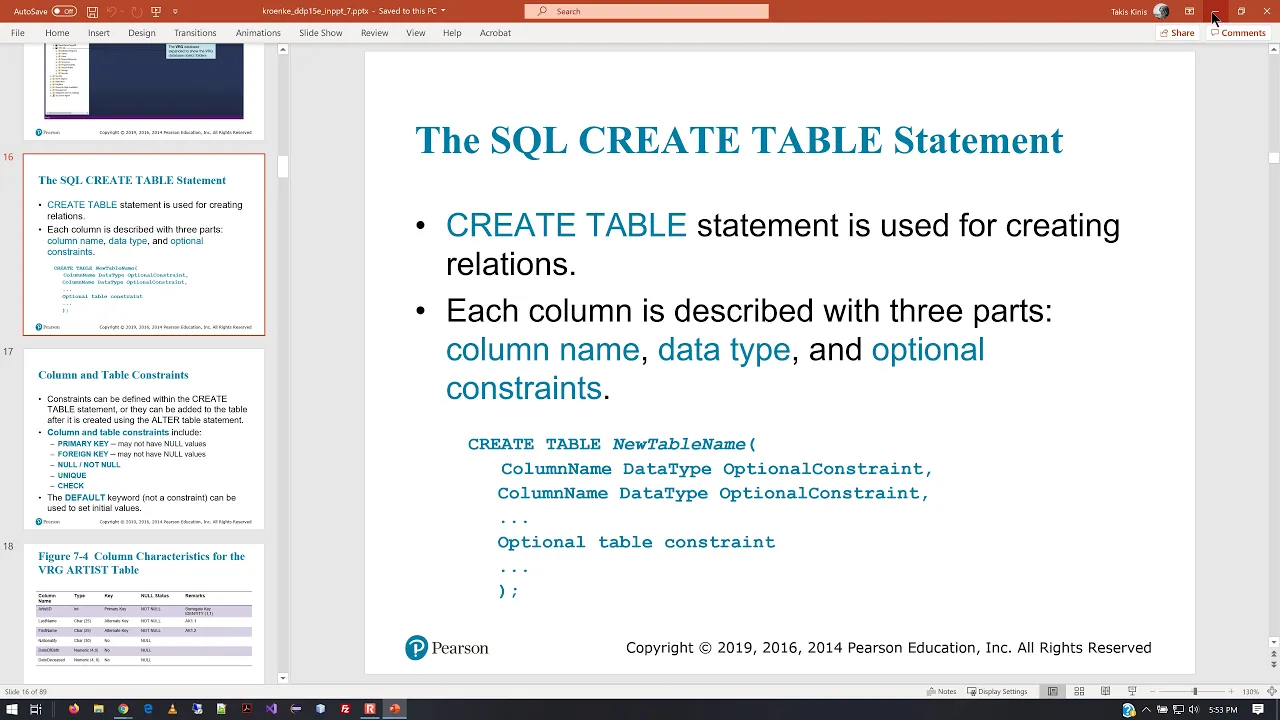Click 'NewTableName(' in the code sample
This screenshot has width=1280, height=720.
tap(684, 444)
